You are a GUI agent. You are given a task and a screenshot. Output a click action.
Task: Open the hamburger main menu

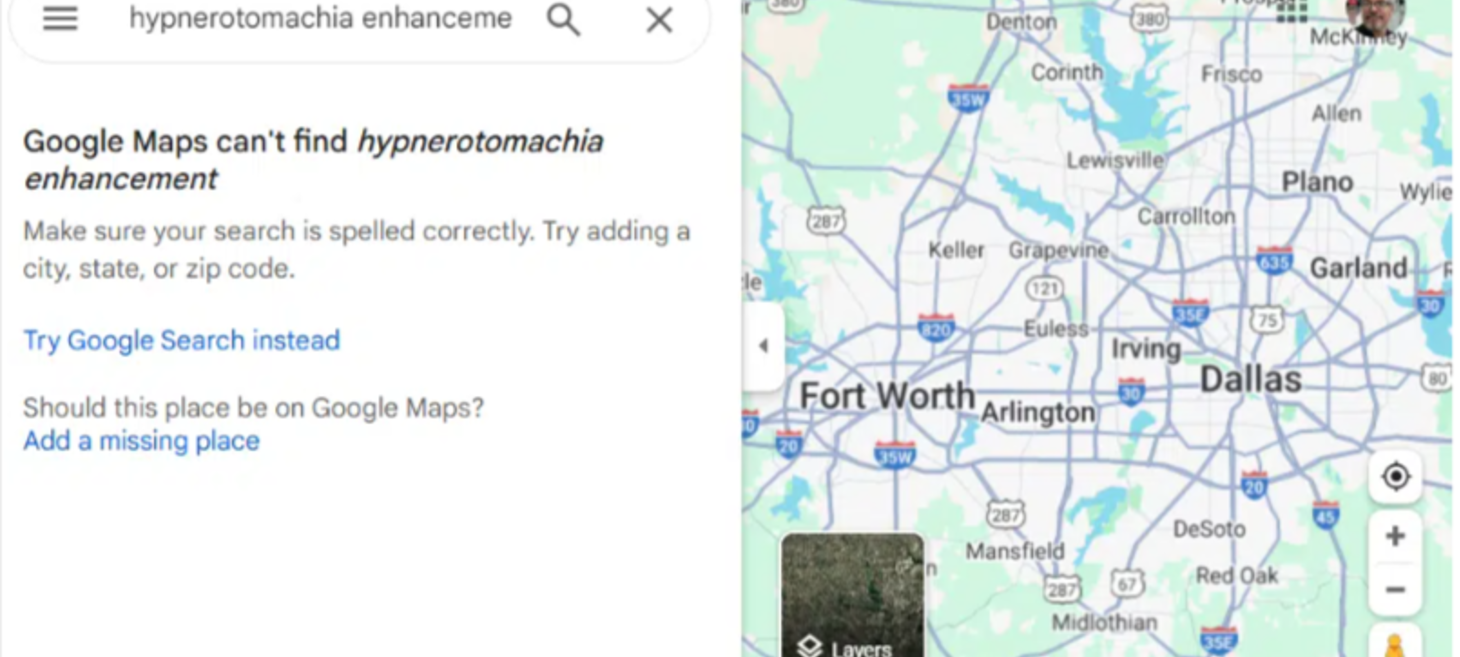click(60, 19)
